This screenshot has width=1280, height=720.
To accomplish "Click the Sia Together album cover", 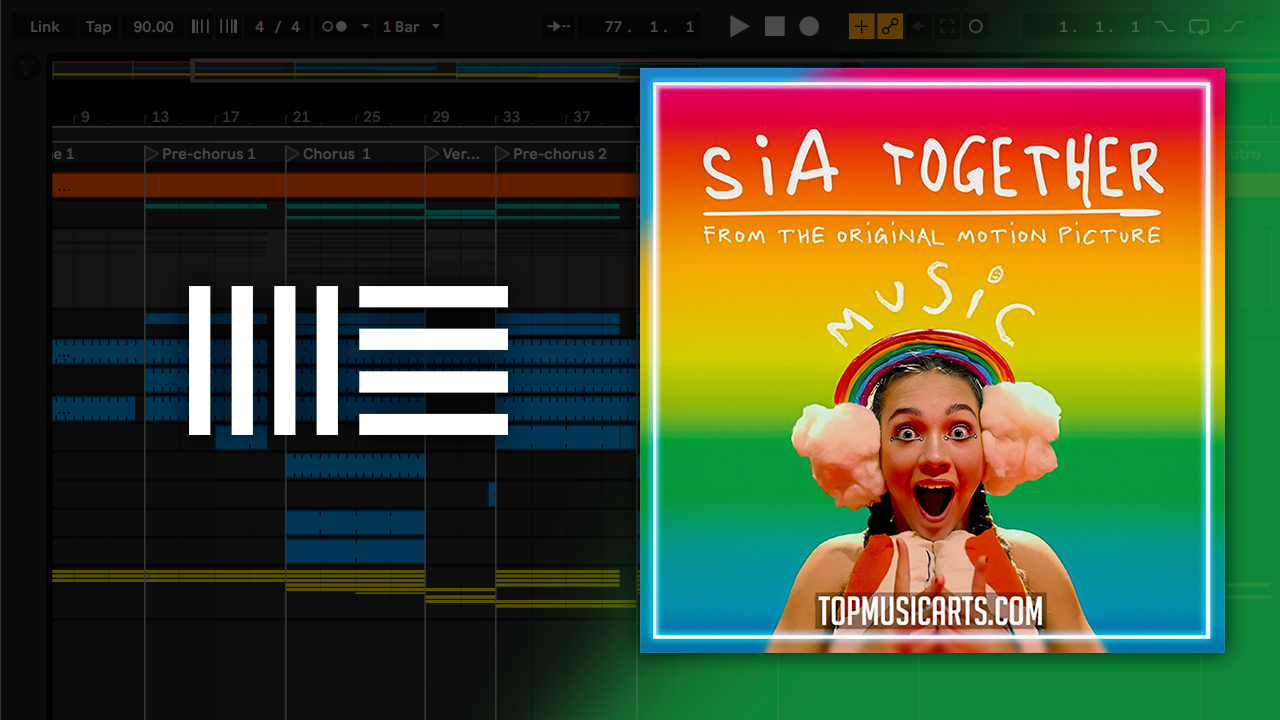I will coord(932,360).
